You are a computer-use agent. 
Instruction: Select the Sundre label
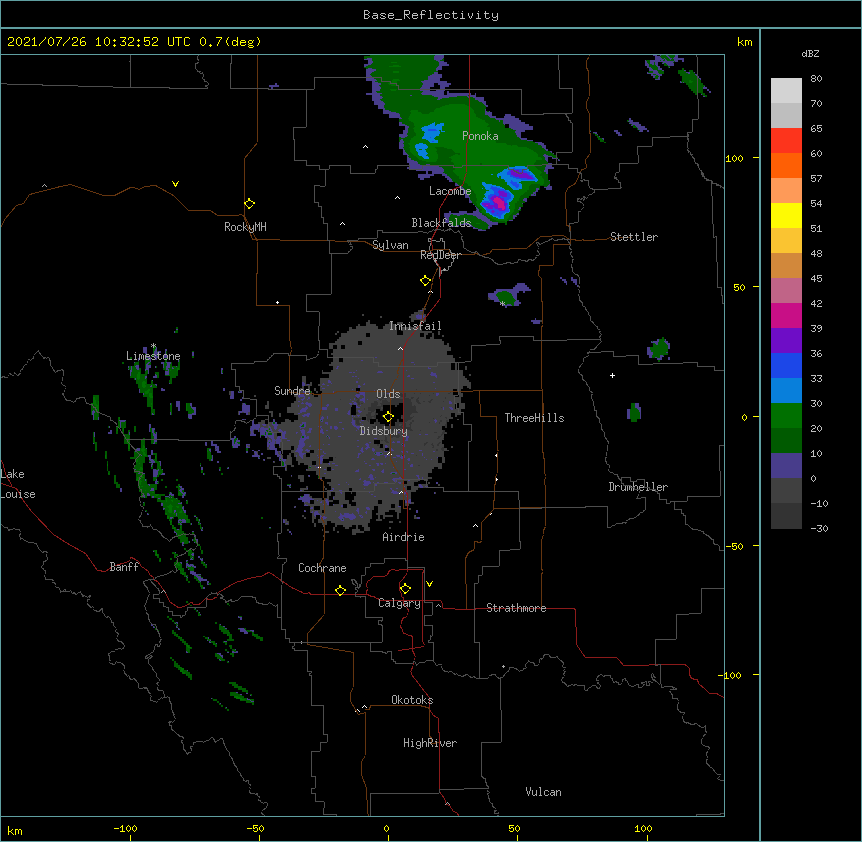point(292,391)
